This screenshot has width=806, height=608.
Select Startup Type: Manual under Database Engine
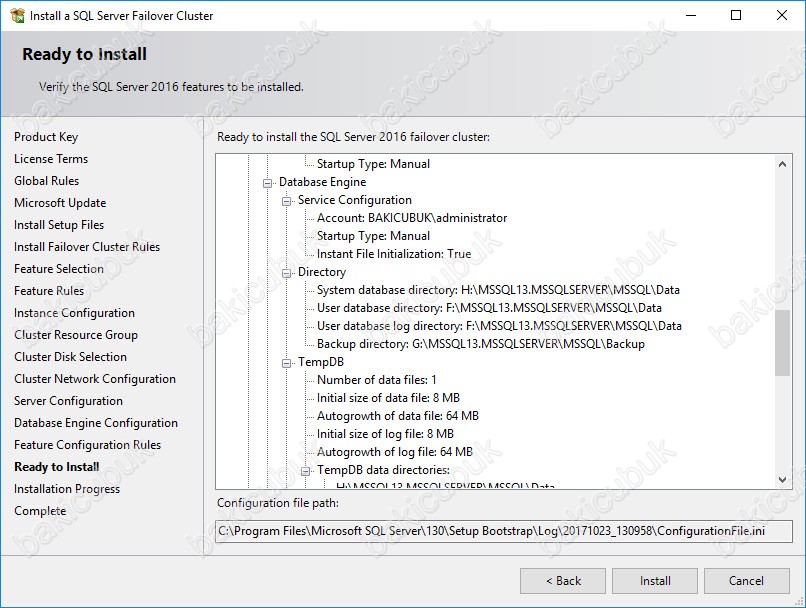pos(373,236)
